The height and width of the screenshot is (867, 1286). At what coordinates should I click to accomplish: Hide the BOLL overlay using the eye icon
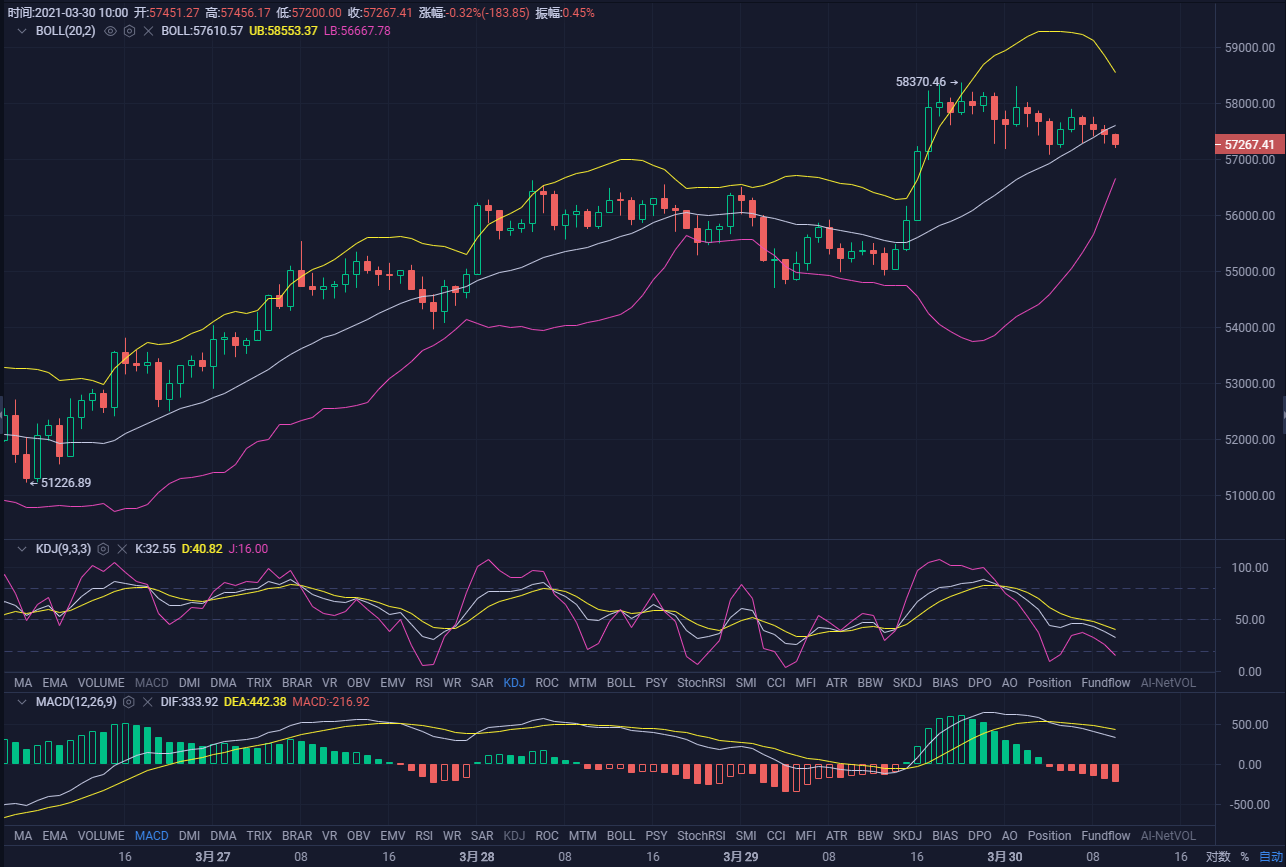pyautogui.click(x=111, y=31)
